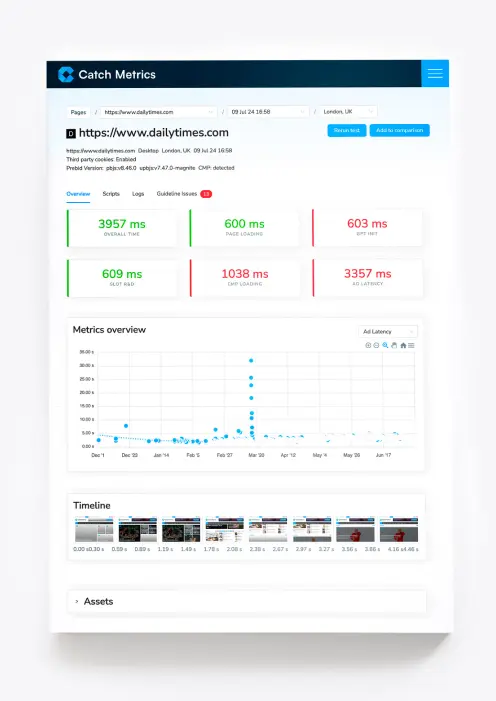The width and height of the screenshot is (496, 701).
Task: Open the chart export menu icon
Action: 411,345
